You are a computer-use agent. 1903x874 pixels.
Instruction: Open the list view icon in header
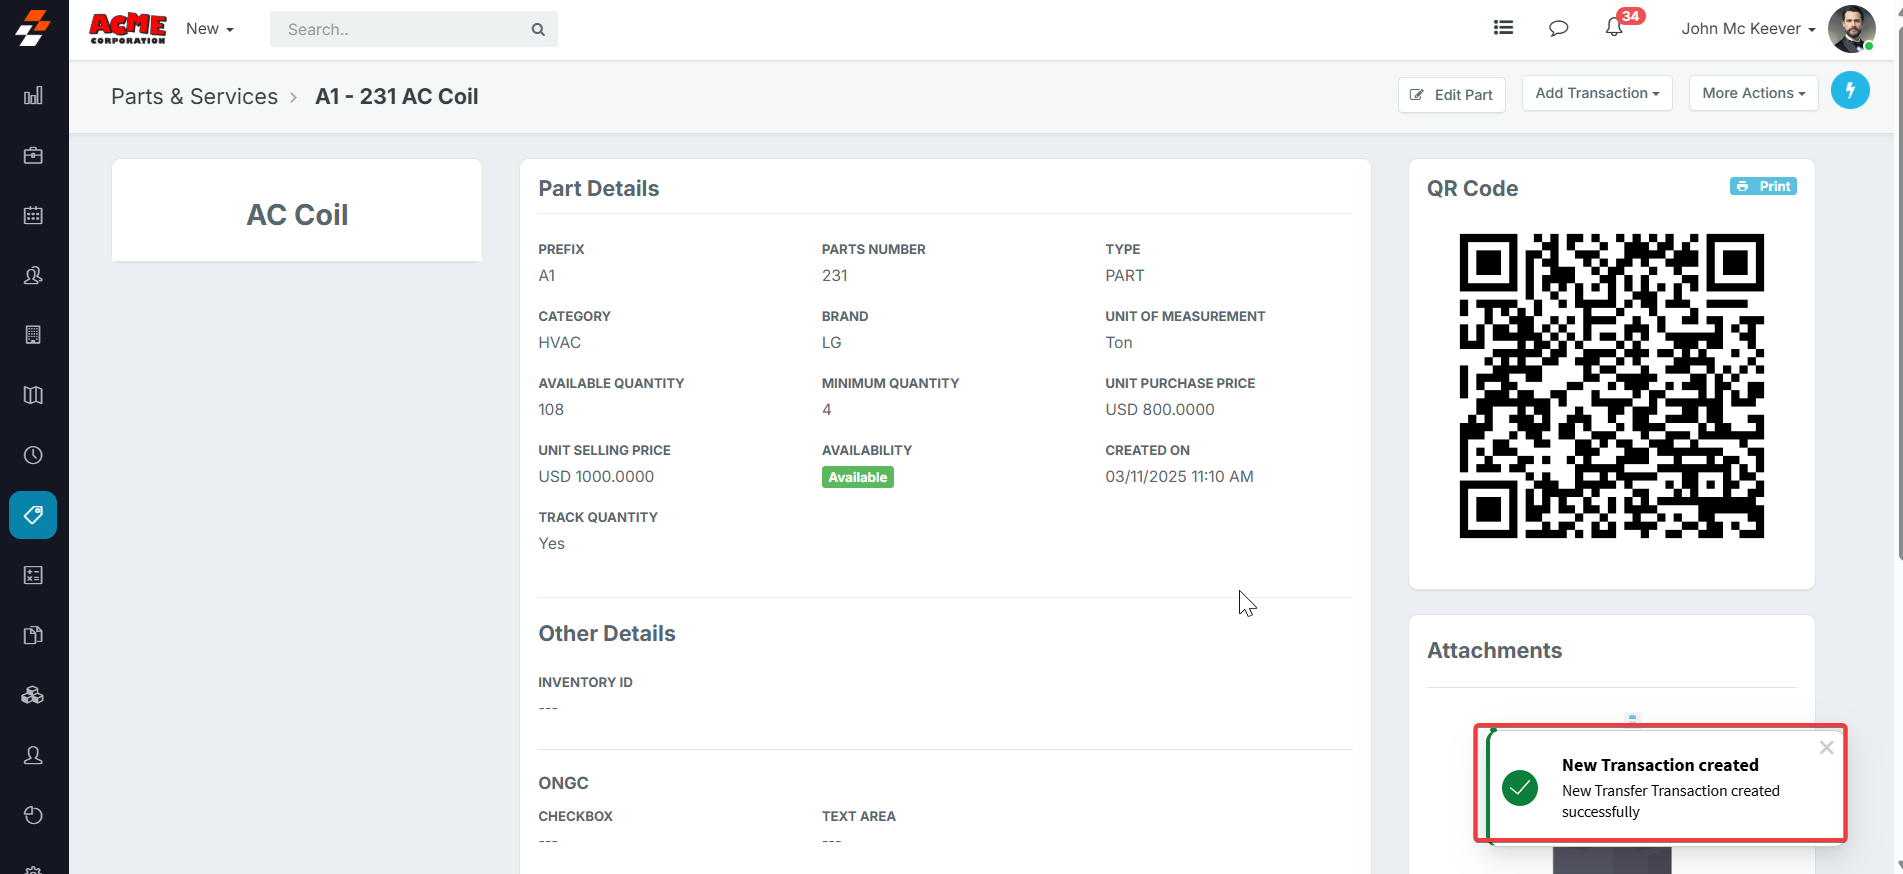pos(1503,28)
